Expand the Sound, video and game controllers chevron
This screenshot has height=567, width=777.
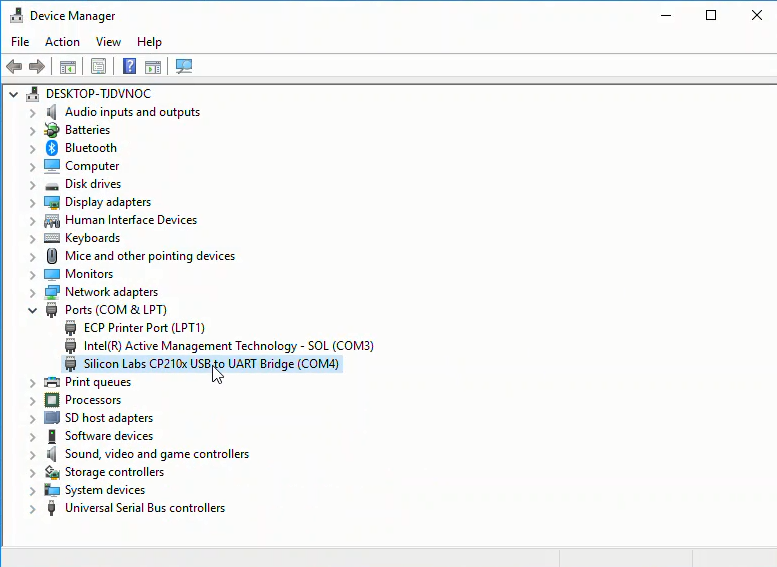(x=33, y=455)
